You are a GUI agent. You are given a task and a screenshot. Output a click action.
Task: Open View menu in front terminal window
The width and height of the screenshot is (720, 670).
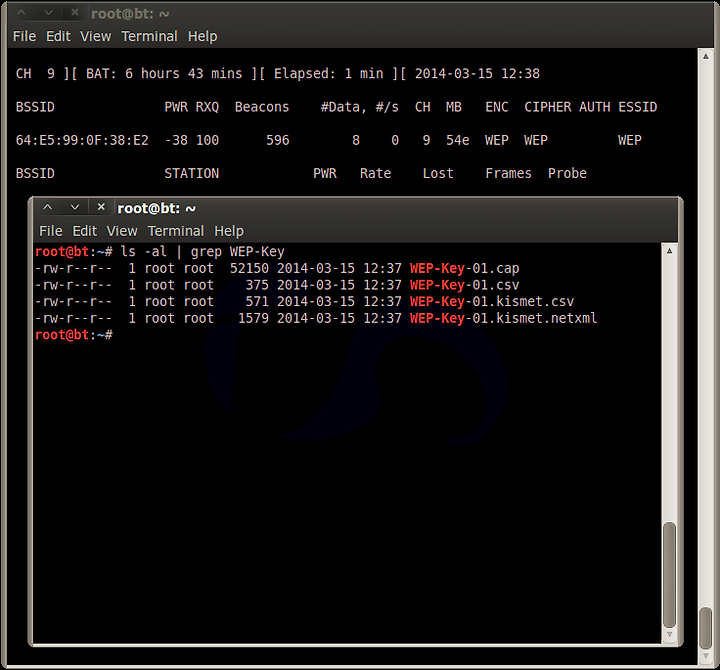point(122,231)
